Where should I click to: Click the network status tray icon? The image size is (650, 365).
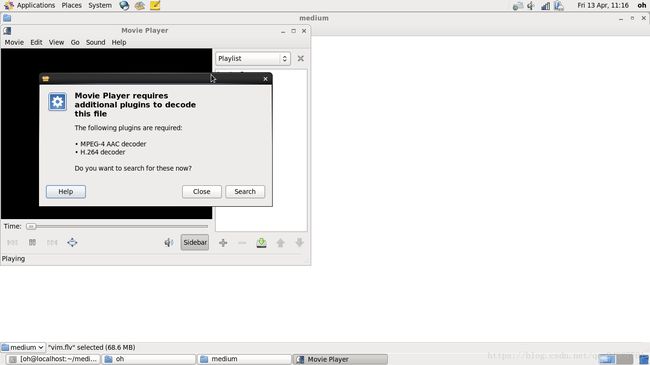[x=546, y=5]
